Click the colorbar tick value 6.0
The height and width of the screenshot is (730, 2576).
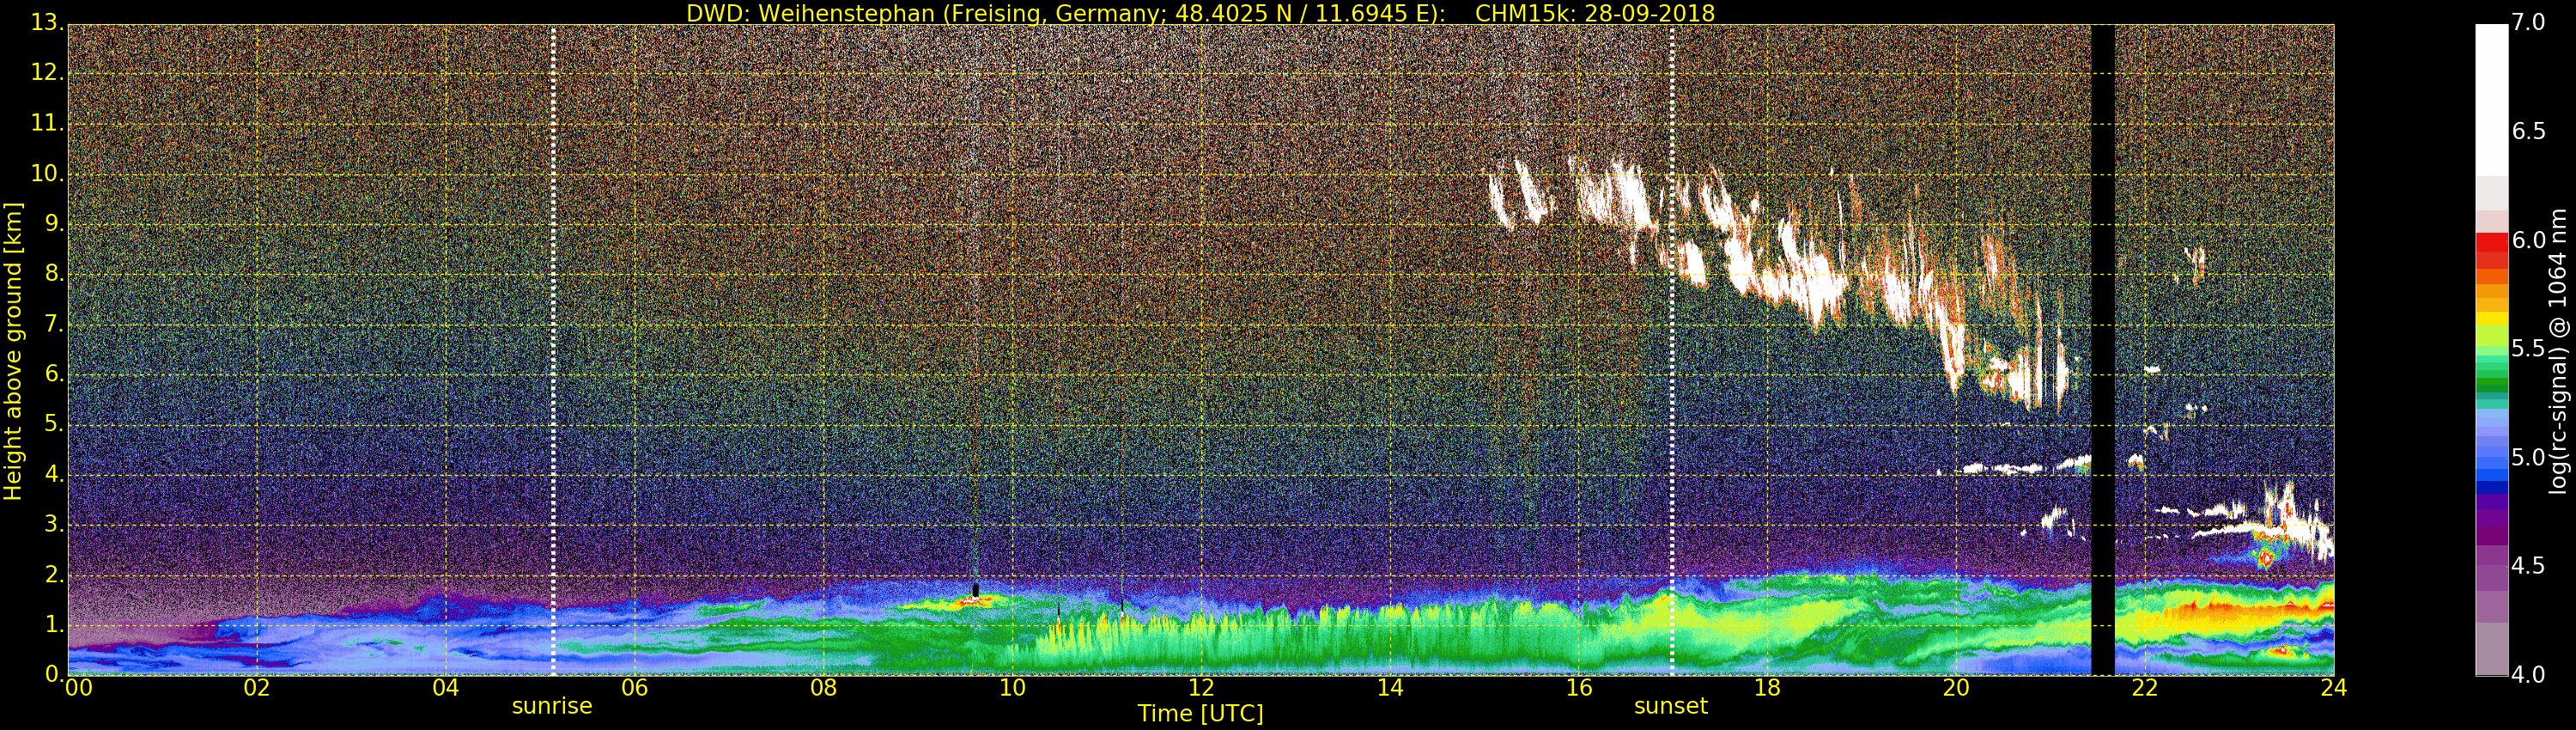click(2529, 240)
